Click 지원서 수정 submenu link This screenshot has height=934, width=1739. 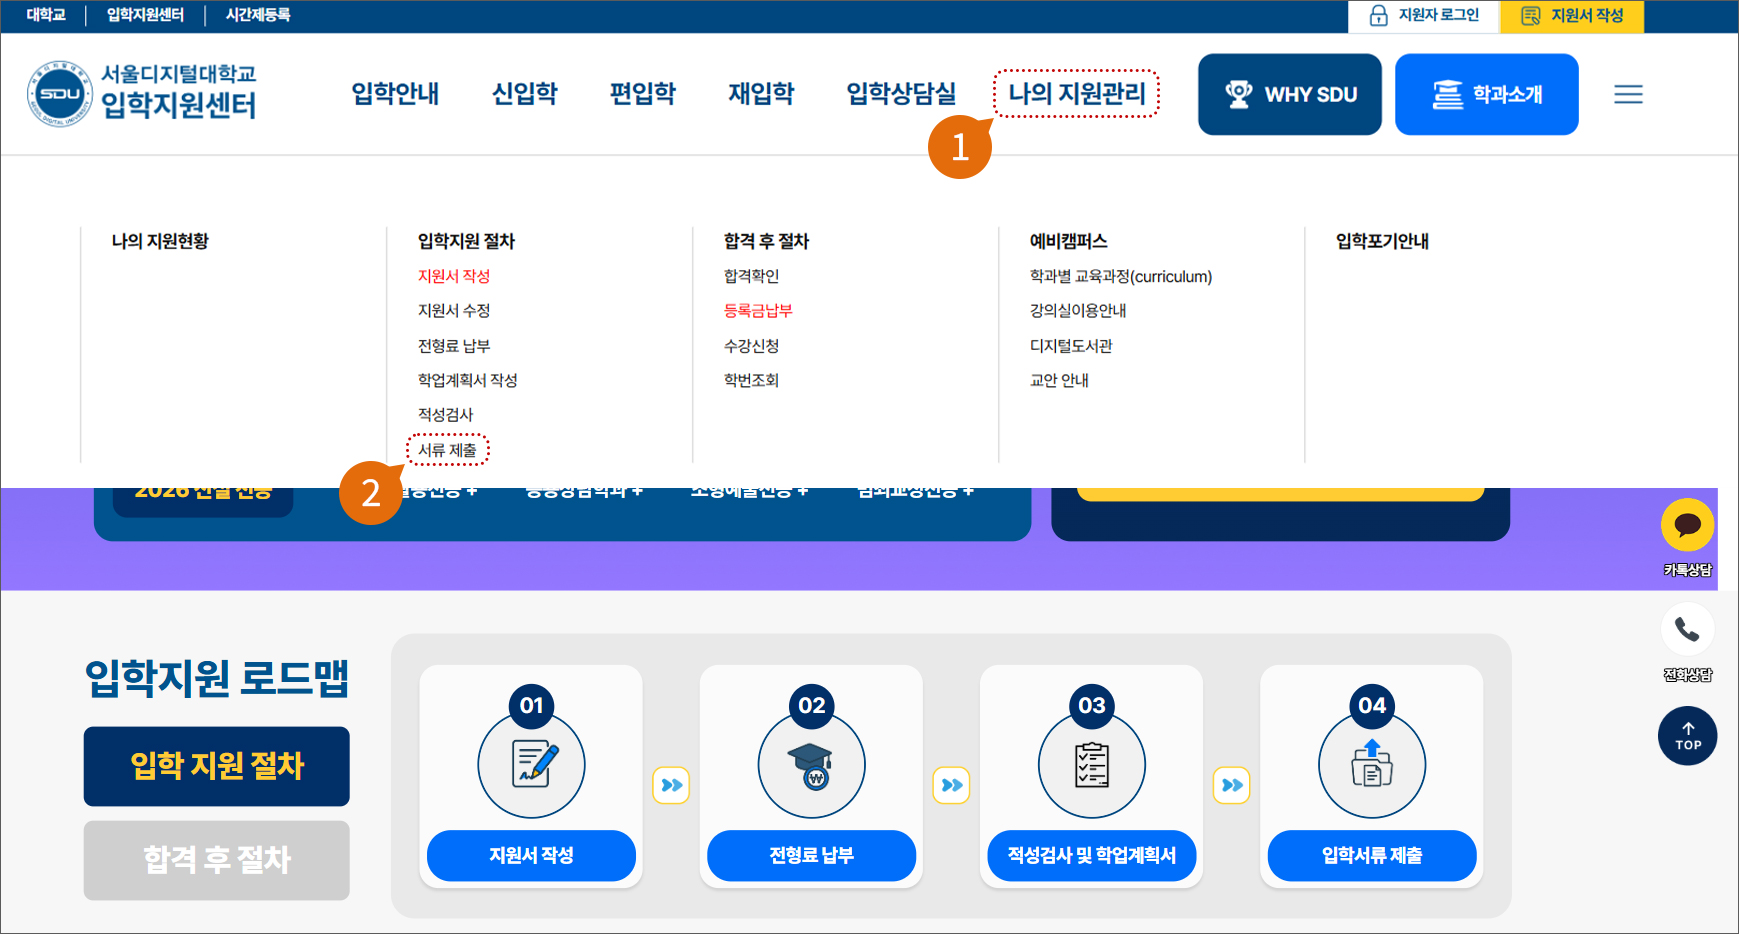pyautogui.click(x=454, y=311)
